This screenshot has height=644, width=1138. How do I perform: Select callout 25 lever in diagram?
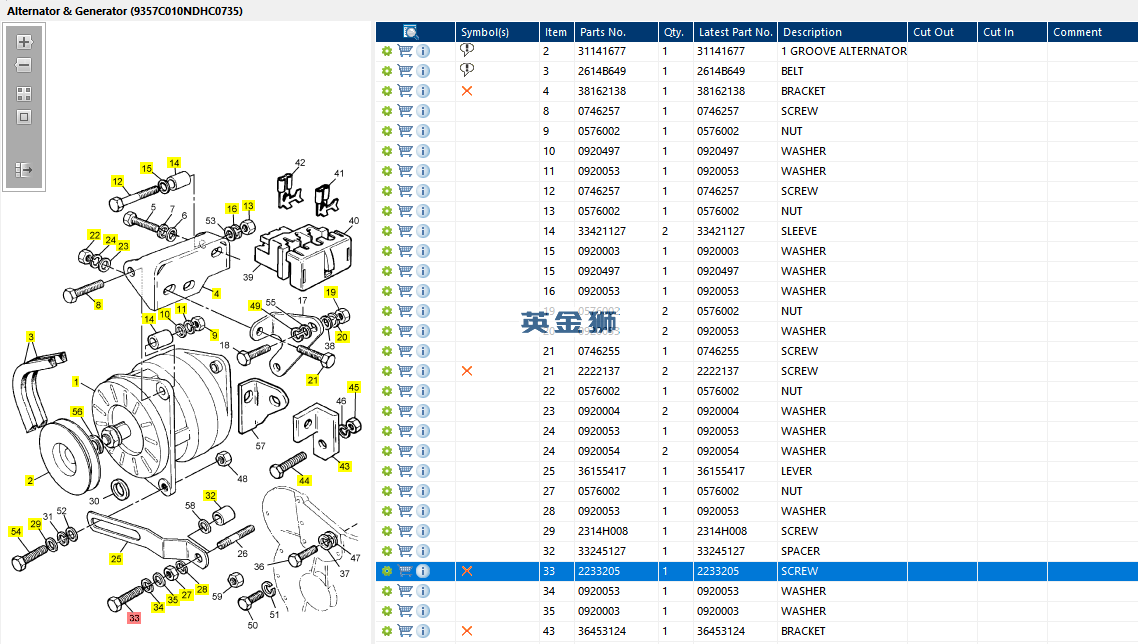click(x=116, y=558)
